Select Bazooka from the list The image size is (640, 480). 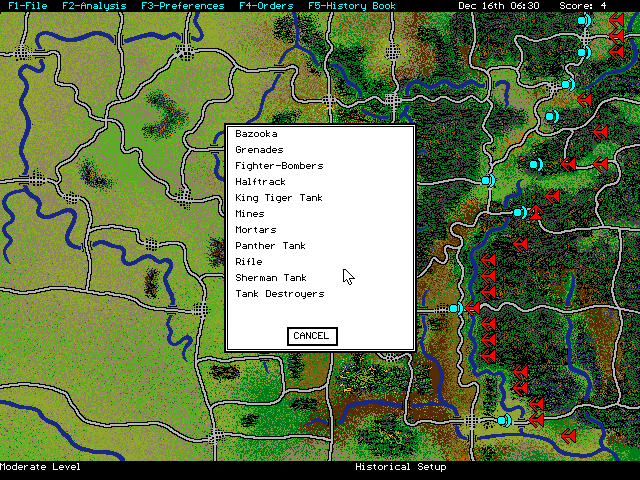[x=256, y=134]
